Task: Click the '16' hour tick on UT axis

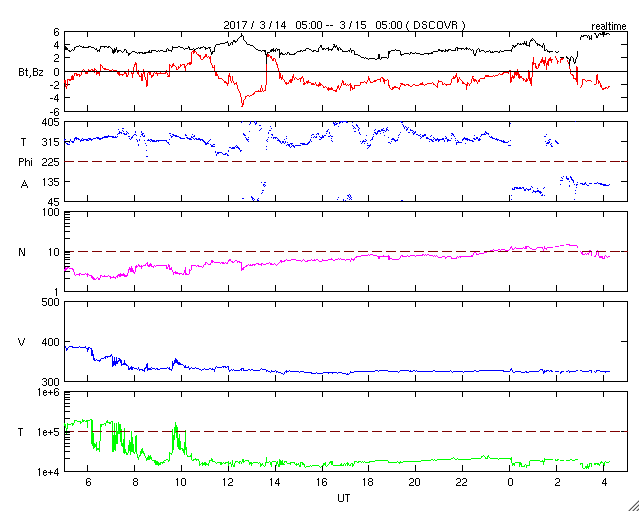Action: click(322, 482)
